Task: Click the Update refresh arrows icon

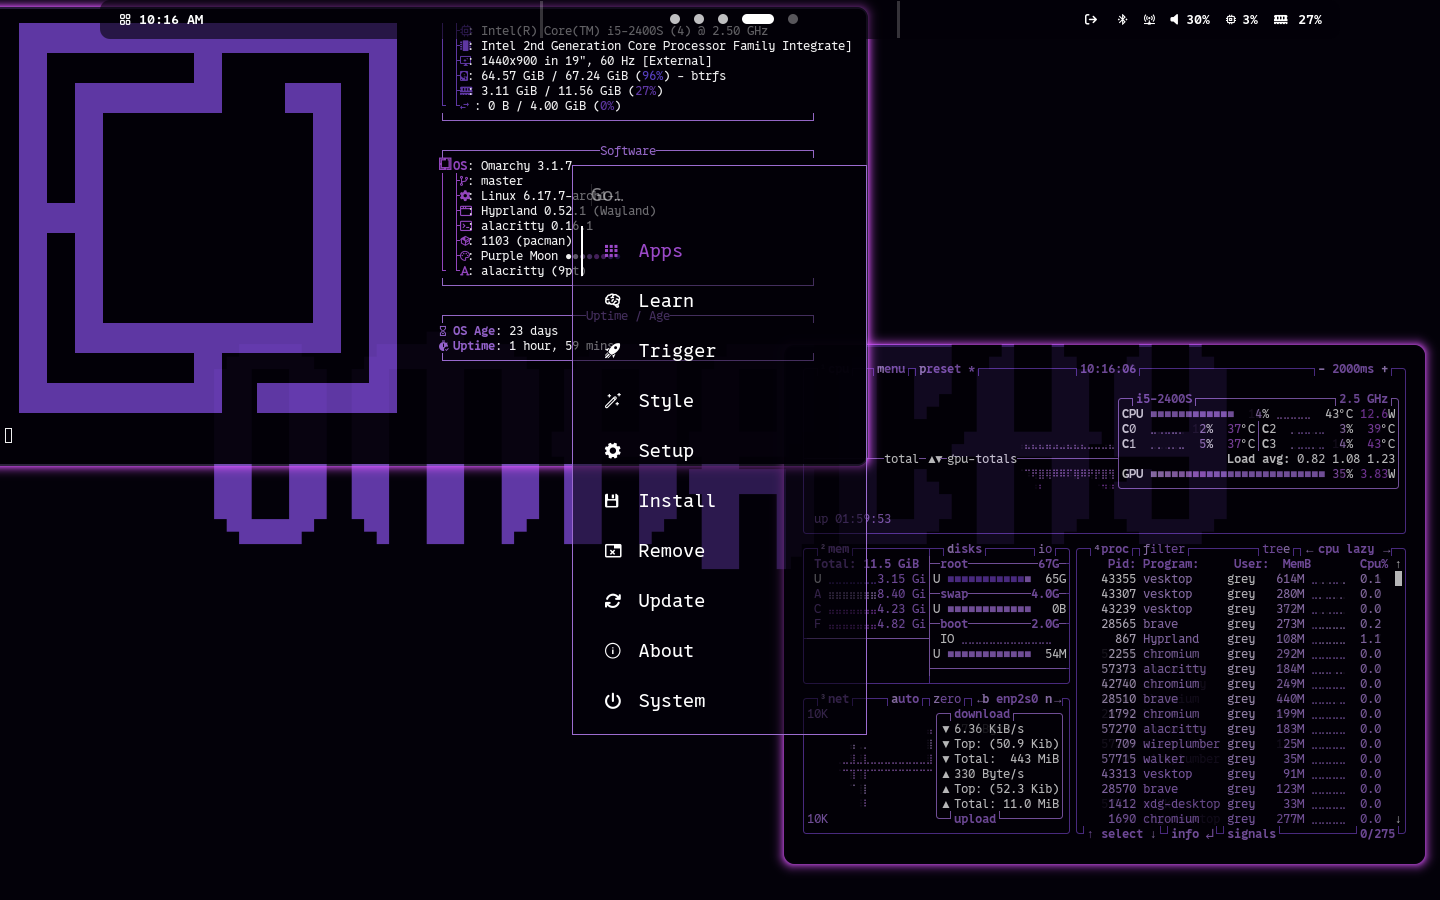Action: pos(612,601)
